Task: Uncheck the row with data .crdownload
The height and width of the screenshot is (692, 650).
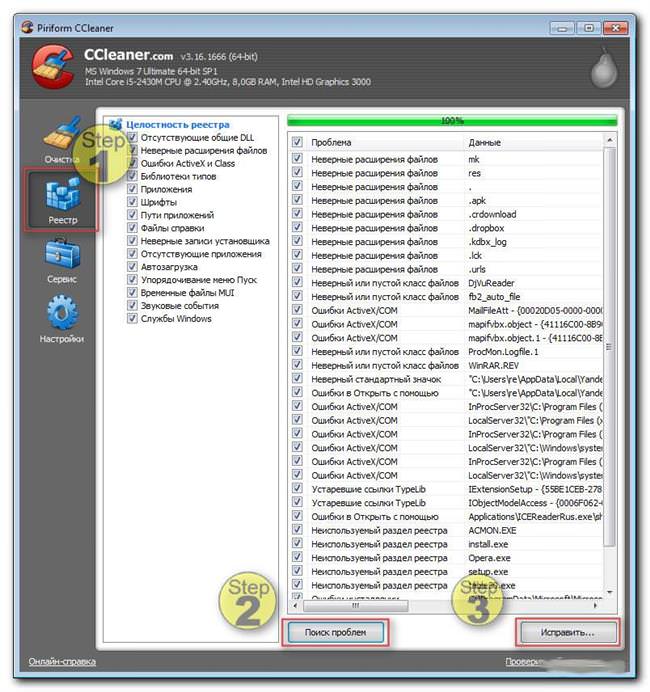Action: pos(297,214)
